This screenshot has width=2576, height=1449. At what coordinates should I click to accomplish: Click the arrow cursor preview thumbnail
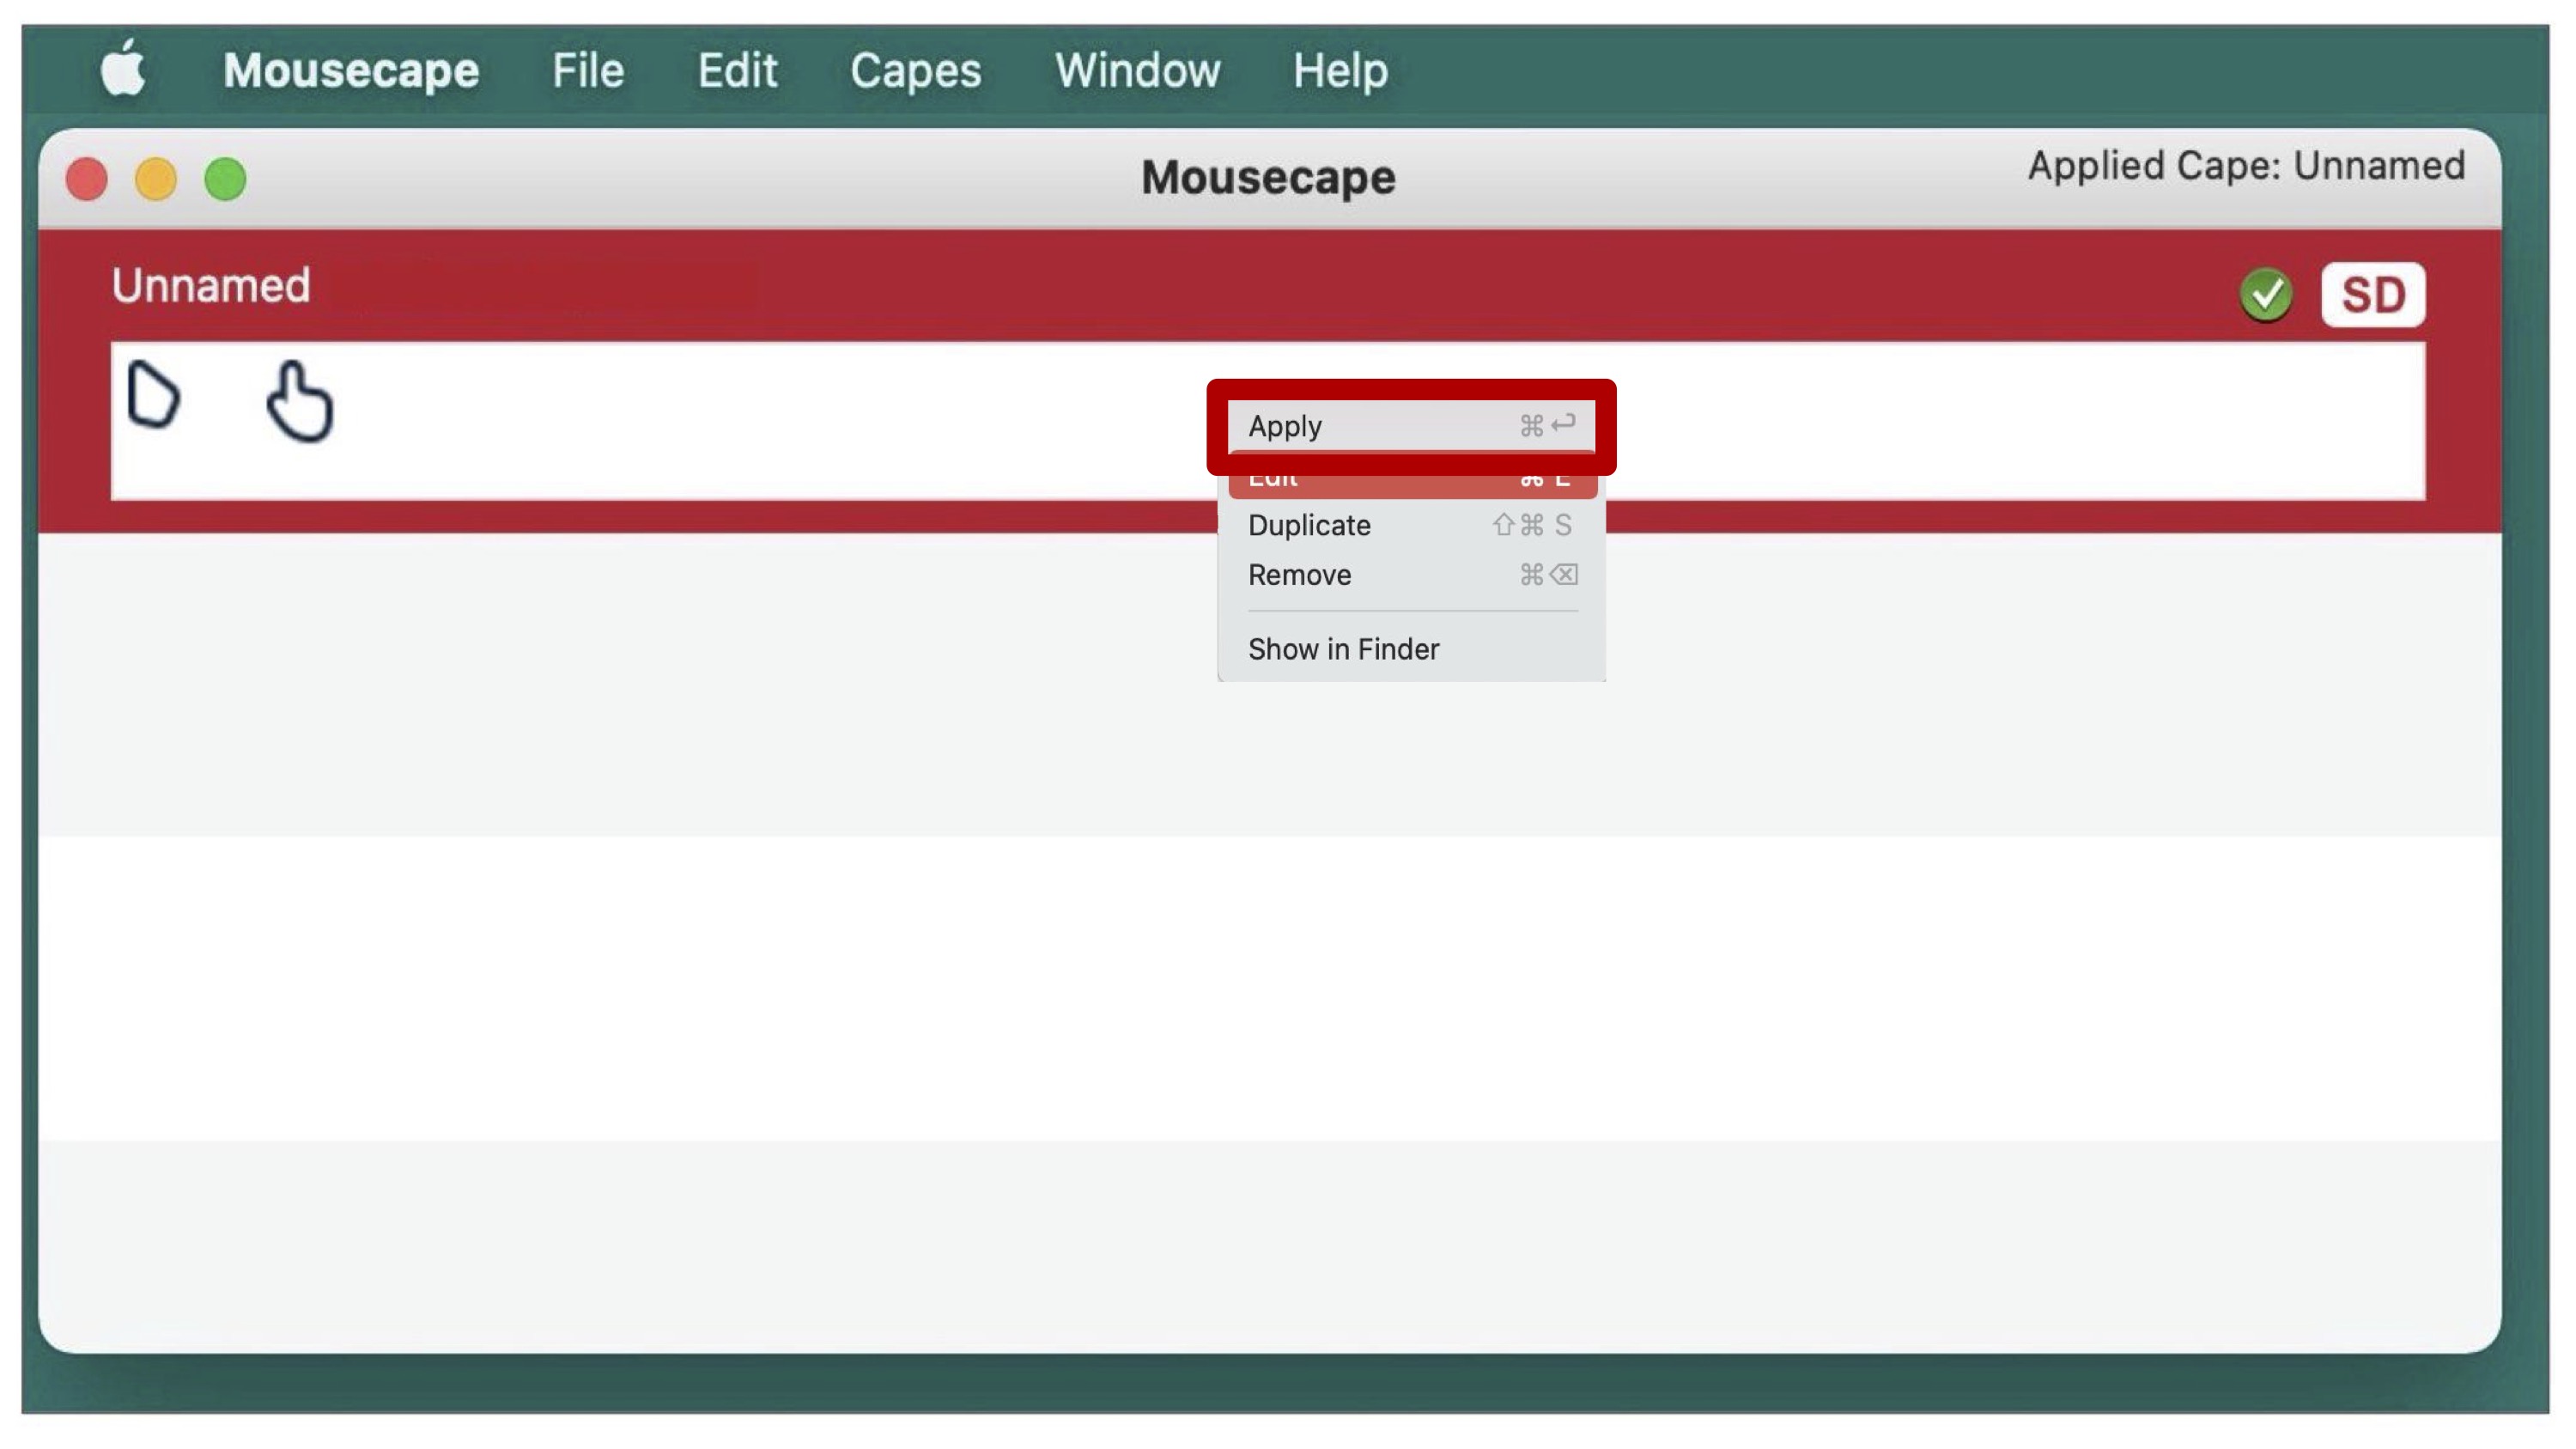click(153, 394)
